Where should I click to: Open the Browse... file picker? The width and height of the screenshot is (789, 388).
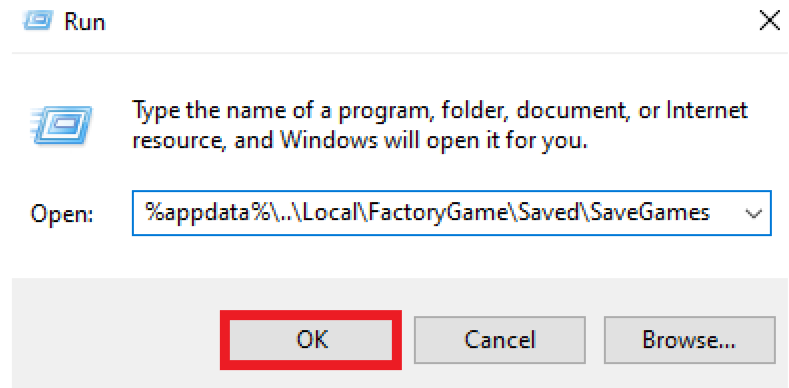(x=689, y=340)
